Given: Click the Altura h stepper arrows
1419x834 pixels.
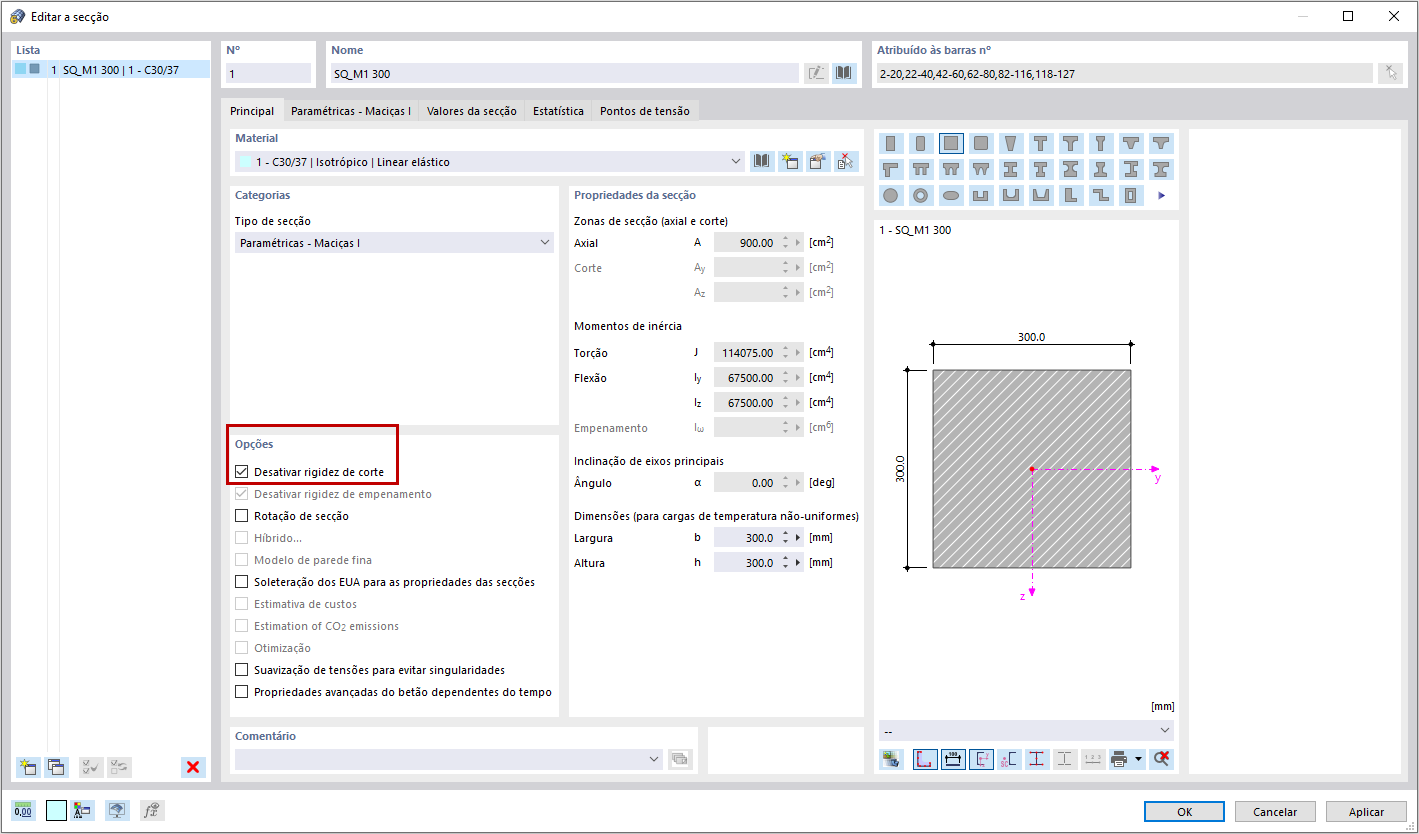Looking at the screenshot, I should [x=785, y=563].
